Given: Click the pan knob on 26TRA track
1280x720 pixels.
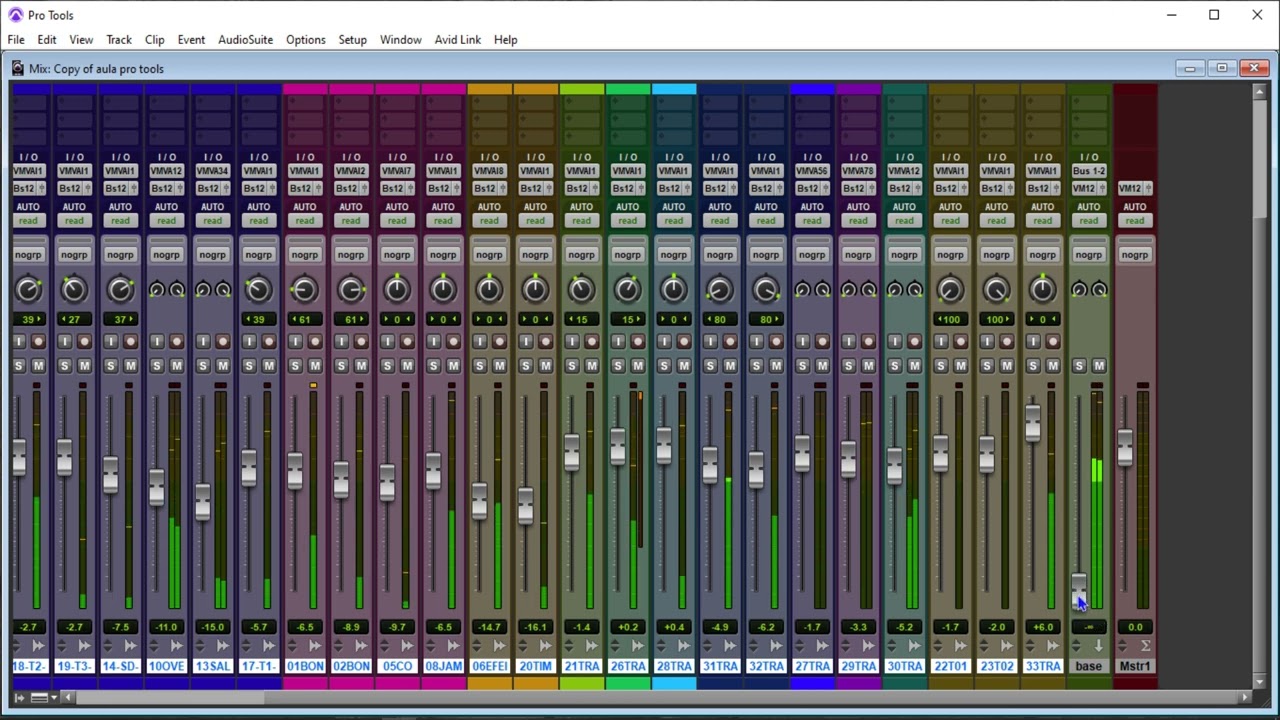Looking at the screenshot, I should [x=627, y=290].
